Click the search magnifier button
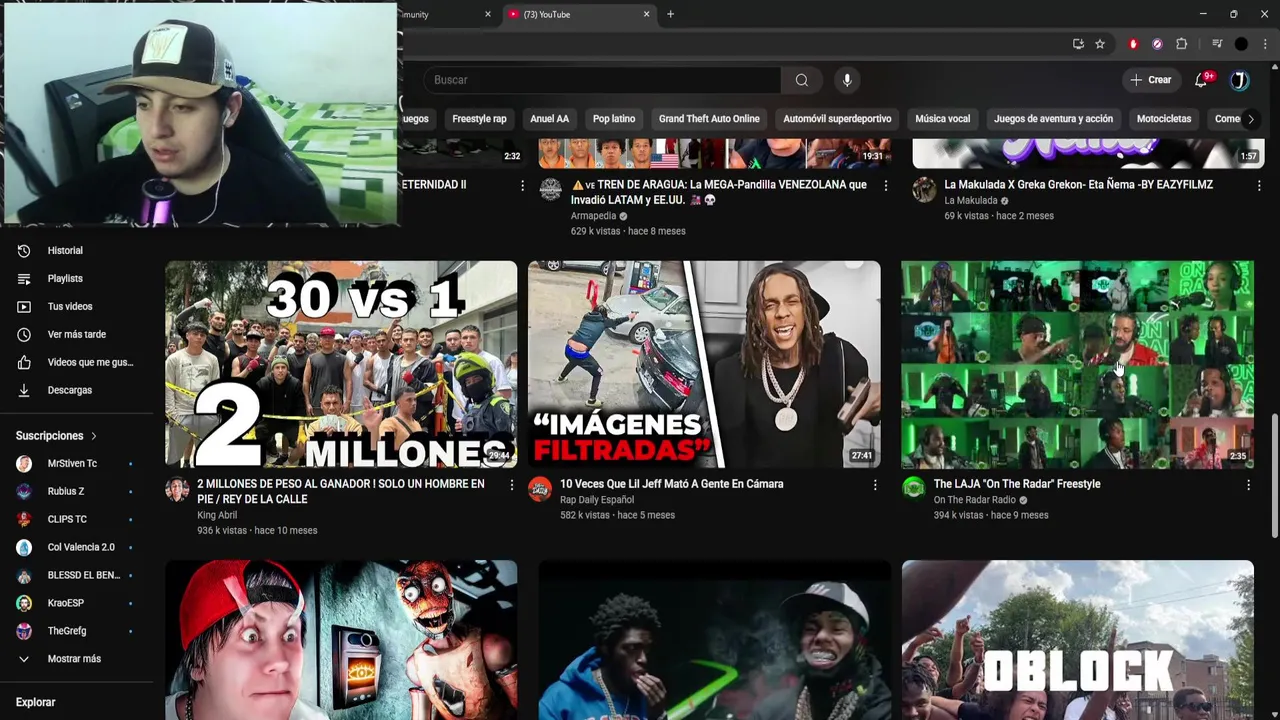 click(802, 80)
